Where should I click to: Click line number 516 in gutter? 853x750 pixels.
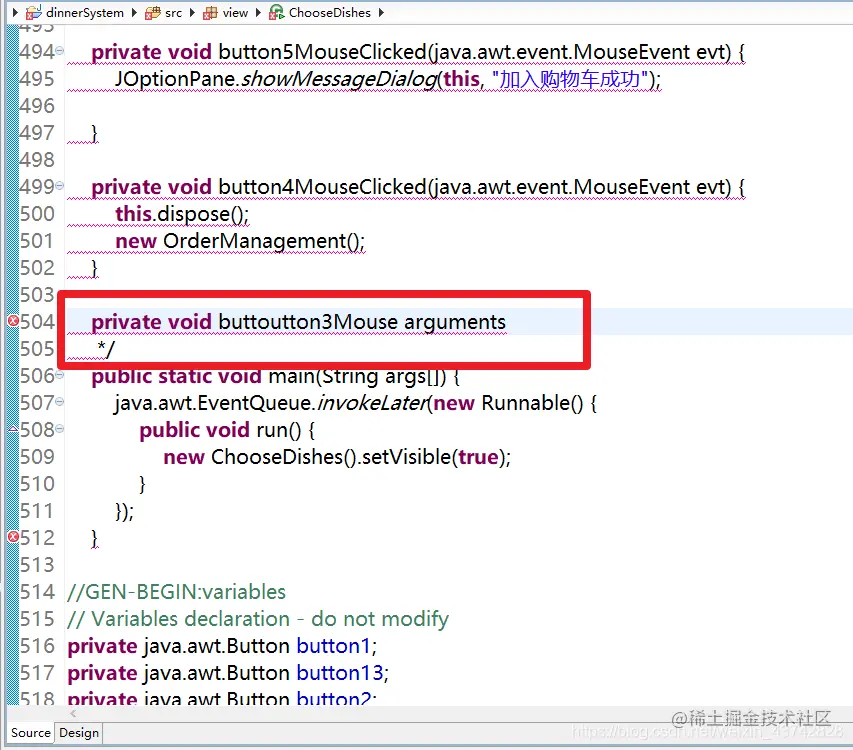(x=37, y=646)
